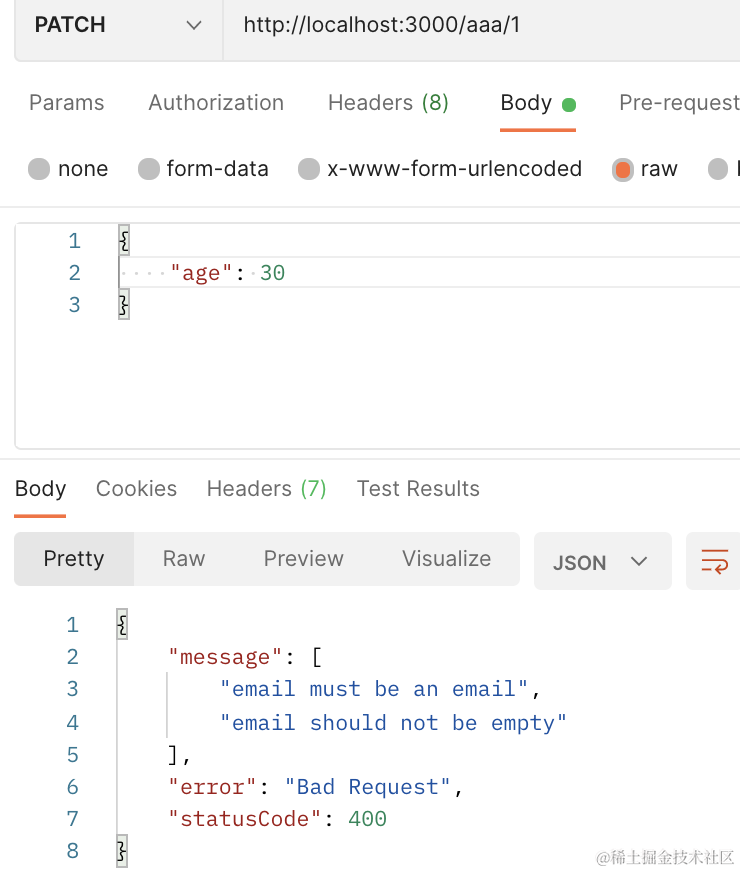Switch to the Authorization tab

(216, 103)
